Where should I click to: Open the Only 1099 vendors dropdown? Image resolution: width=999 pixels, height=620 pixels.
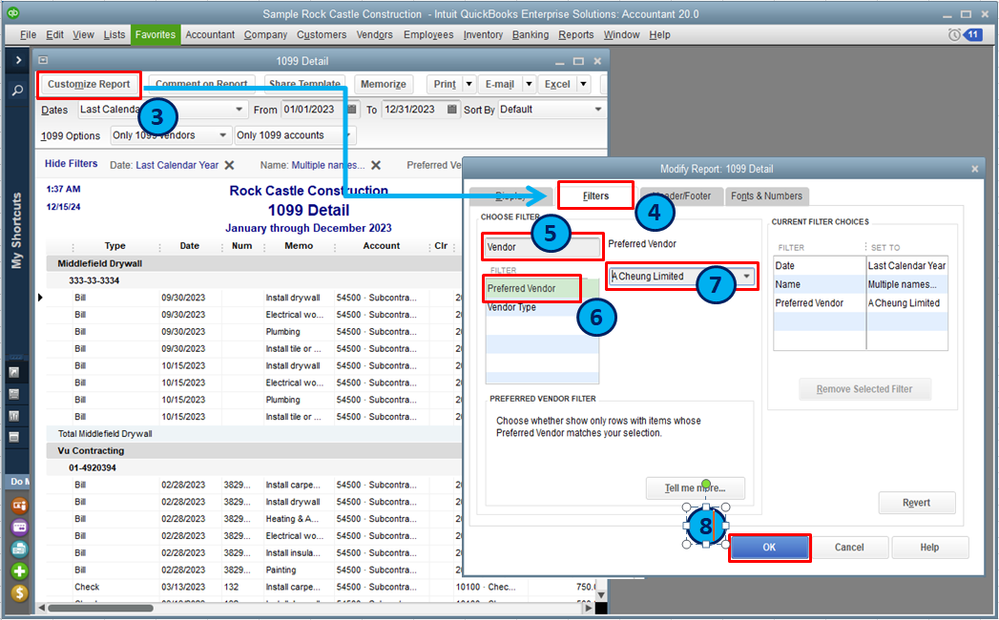(222, 135)
